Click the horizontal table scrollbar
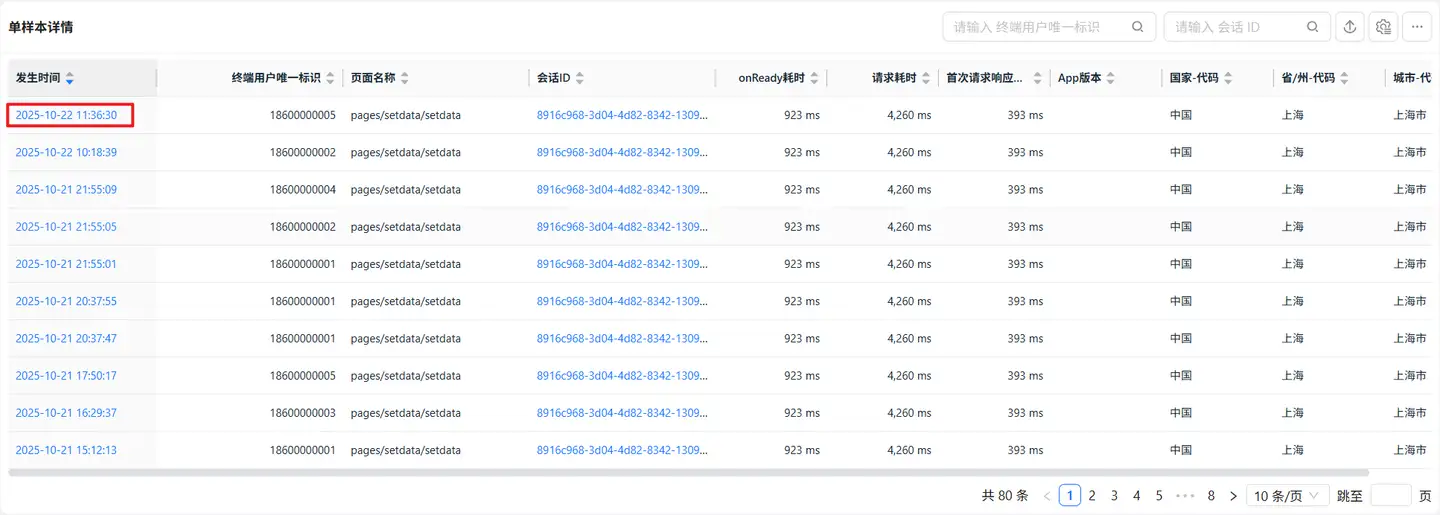The height and width of the screenshot is (515, 1440). click(688, 472)
